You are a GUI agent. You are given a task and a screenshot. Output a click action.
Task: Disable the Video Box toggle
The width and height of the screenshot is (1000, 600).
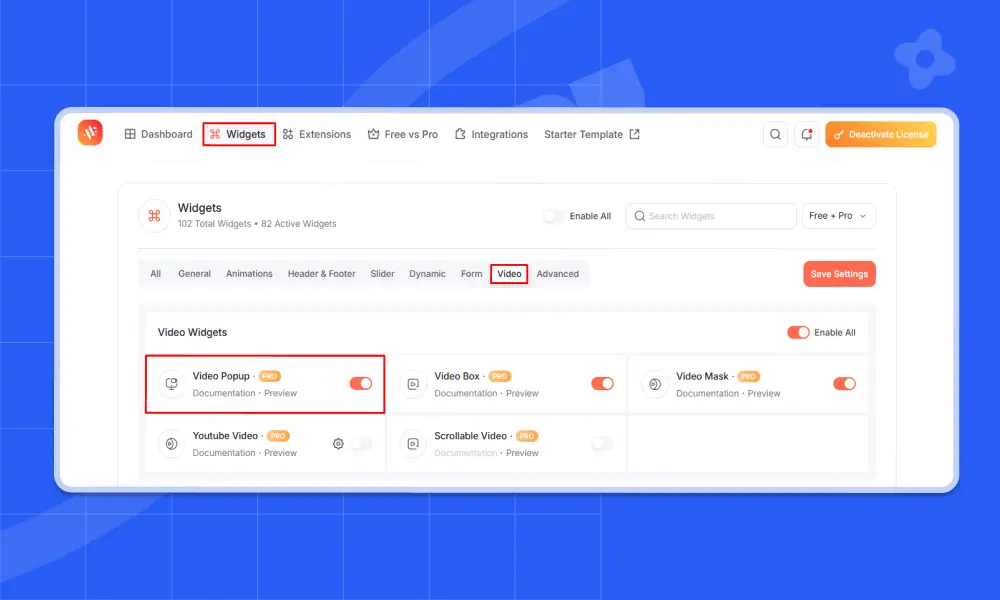[x=602, y=383]
